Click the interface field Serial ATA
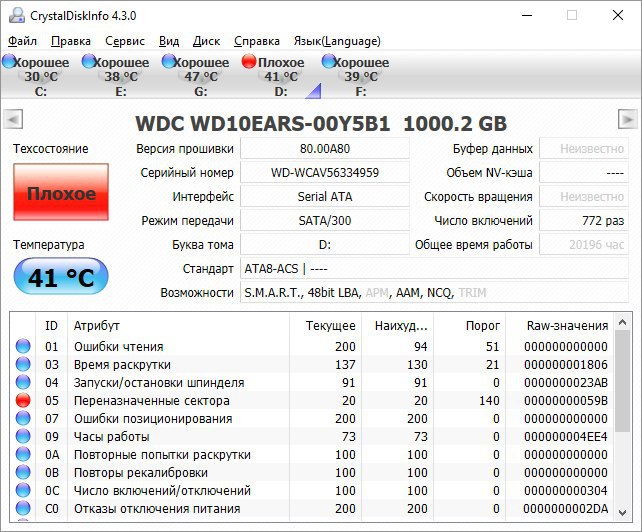The width and height of the screenshot is (642, 532). [325, 197]
